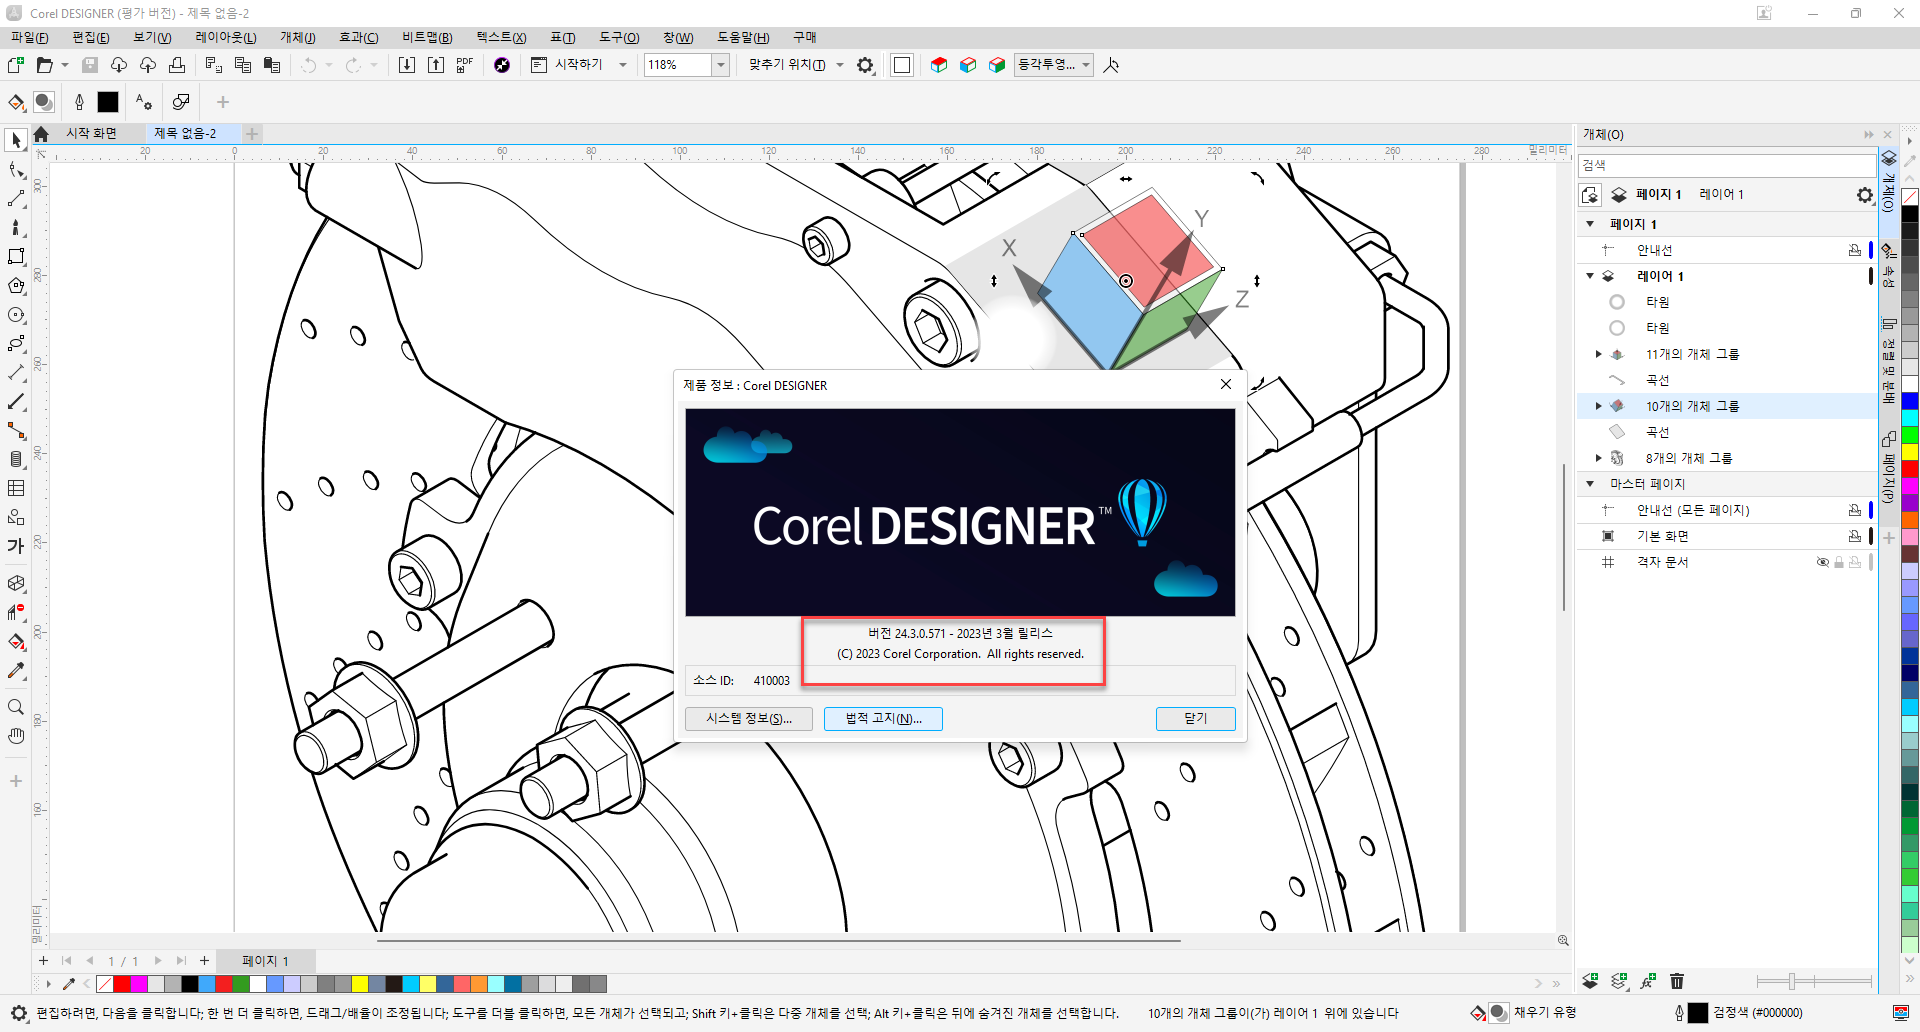Screen dimensions: 1920x1032
Task: Toggle visibility eye on 격자 문서 row
Action: point(1823,562)
